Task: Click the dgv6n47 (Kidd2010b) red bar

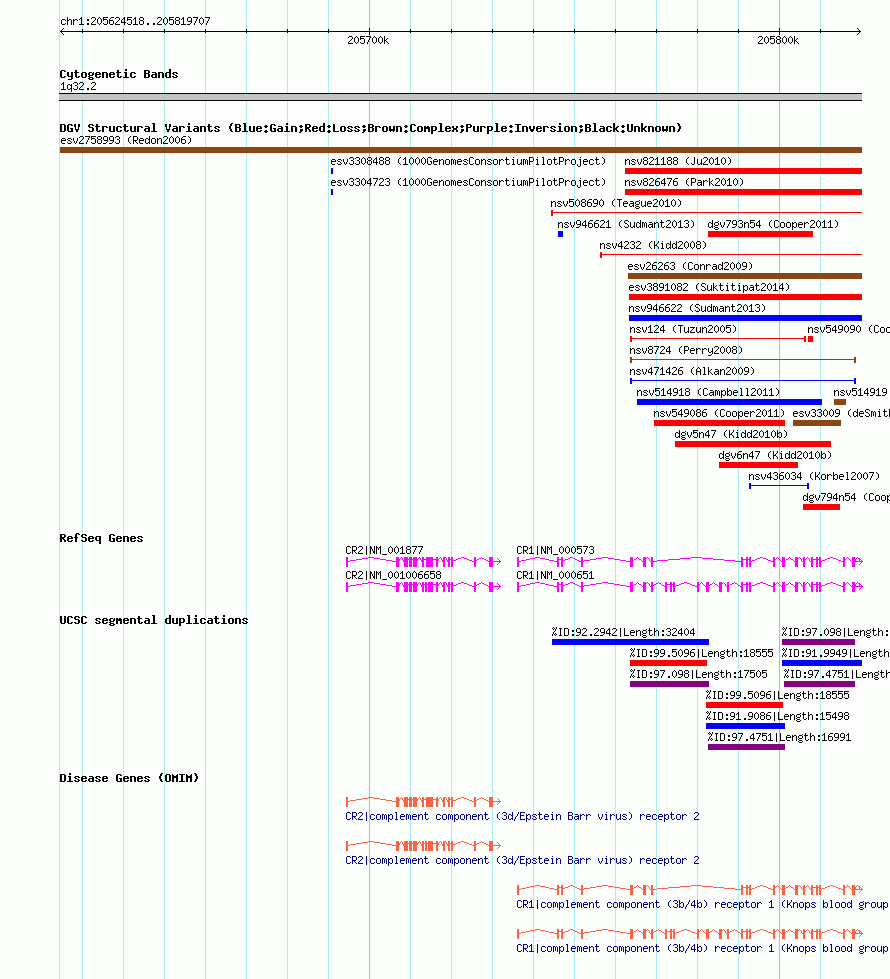Action: [x=758, y=465]
